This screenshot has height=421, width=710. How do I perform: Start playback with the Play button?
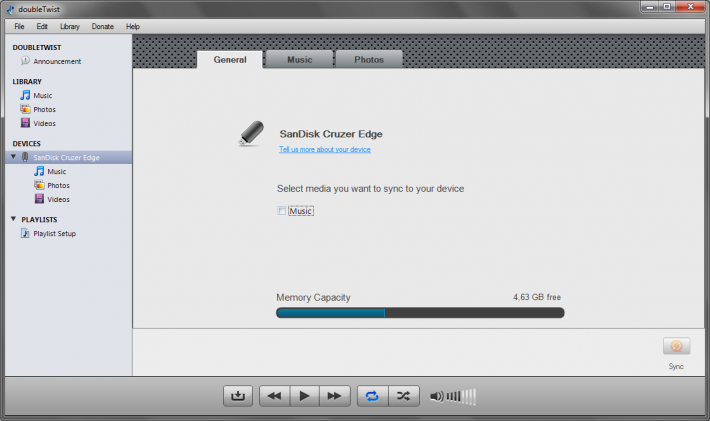[305, 397]
